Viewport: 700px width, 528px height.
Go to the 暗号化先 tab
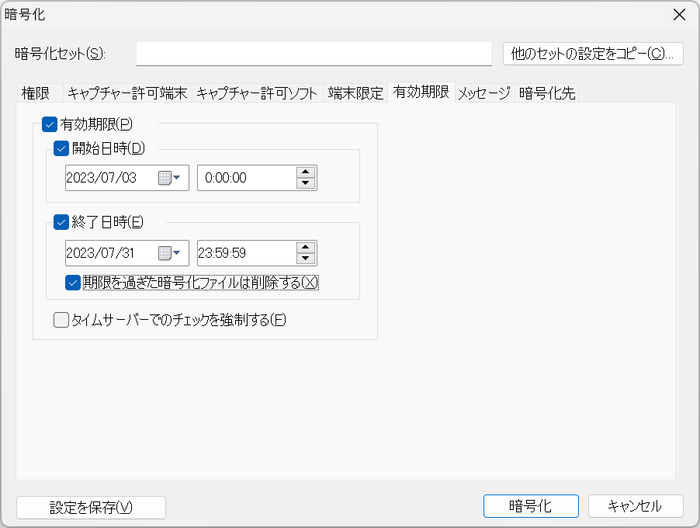[x=547, y=93]
